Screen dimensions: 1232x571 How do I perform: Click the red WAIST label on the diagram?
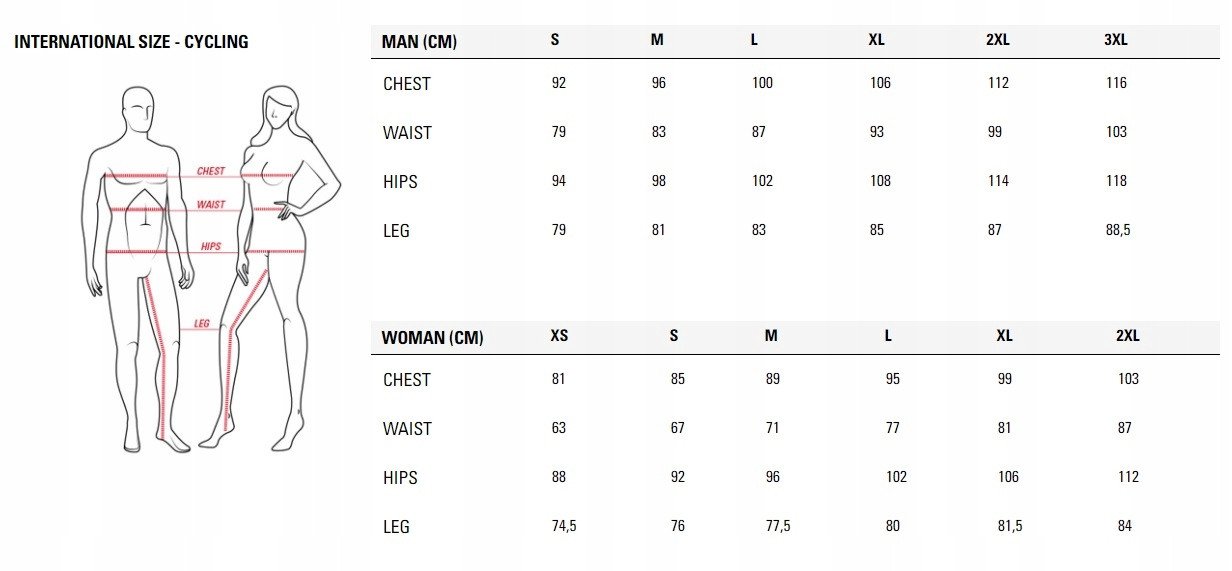211,204
